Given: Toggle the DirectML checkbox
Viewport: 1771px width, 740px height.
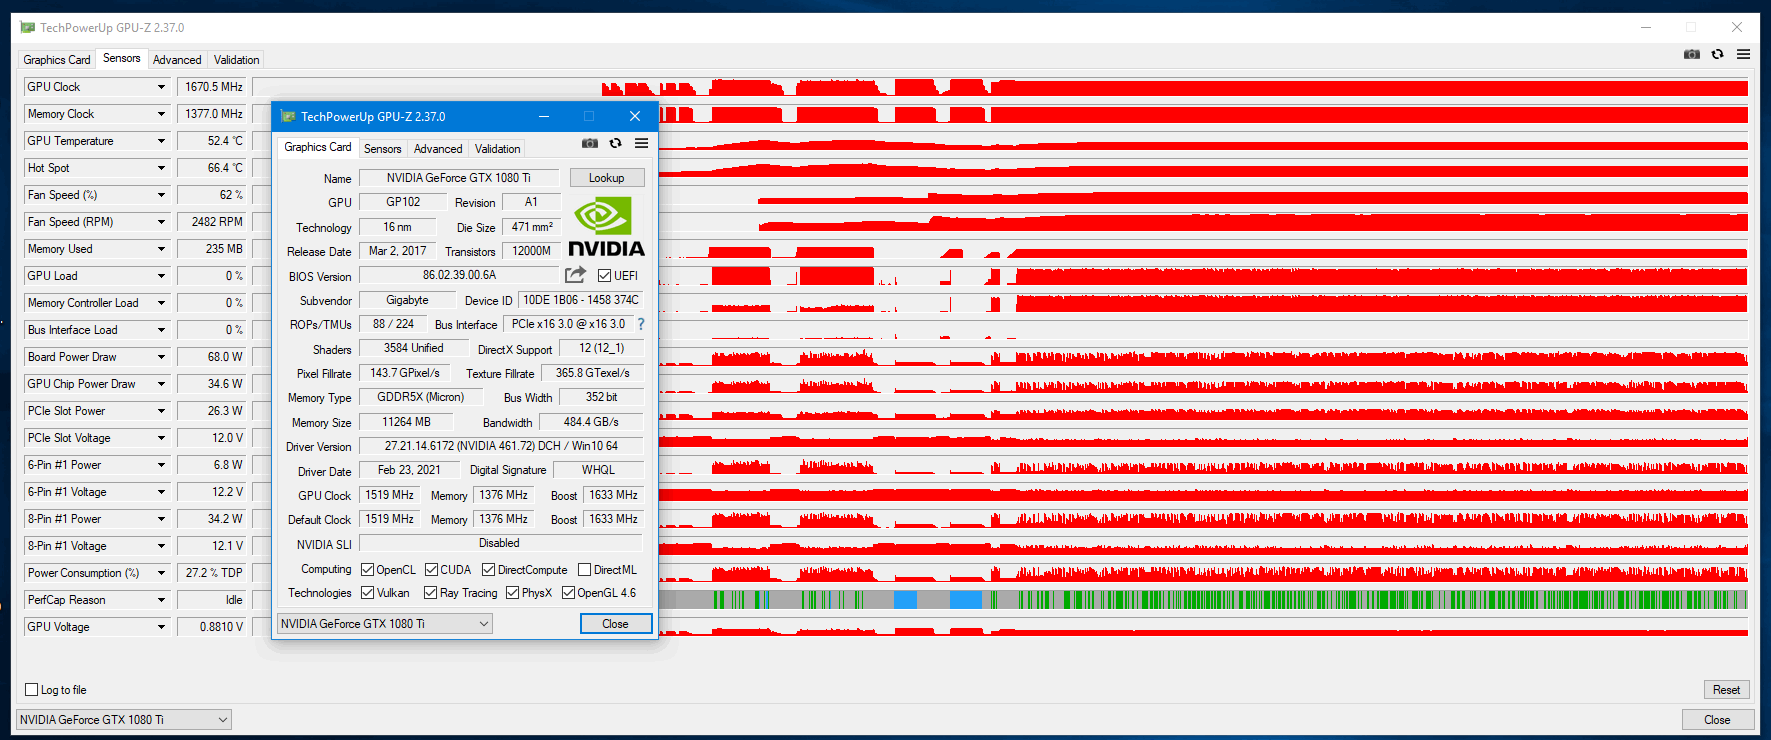Looking at the screenshot, I should click(584, 570).
